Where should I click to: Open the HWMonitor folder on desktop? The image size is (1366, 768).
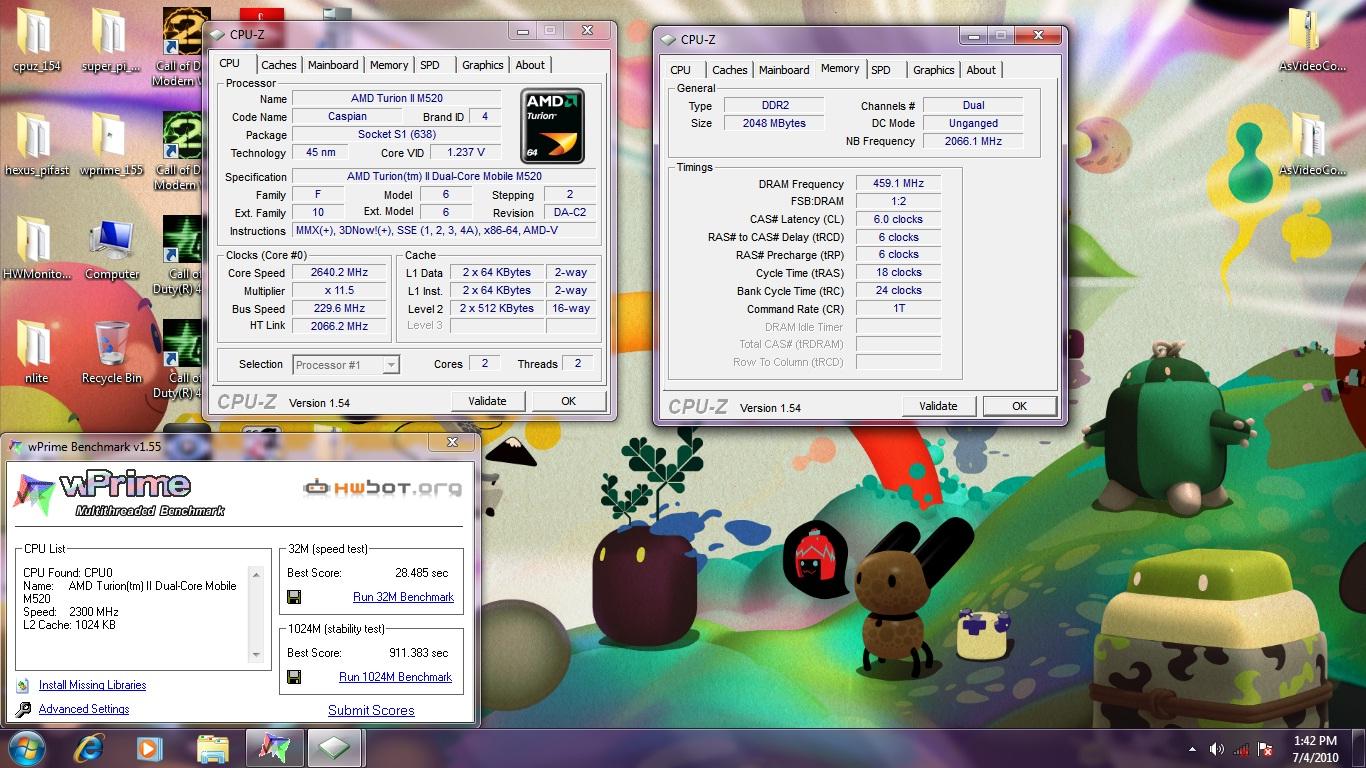pos(36,249)
